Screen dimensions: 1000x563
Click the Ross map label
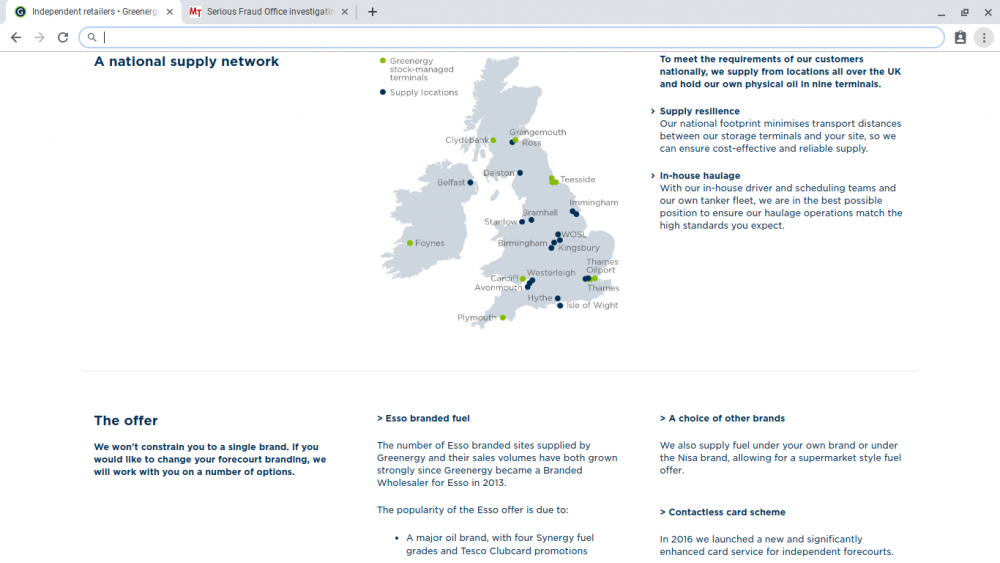point(531,143)
